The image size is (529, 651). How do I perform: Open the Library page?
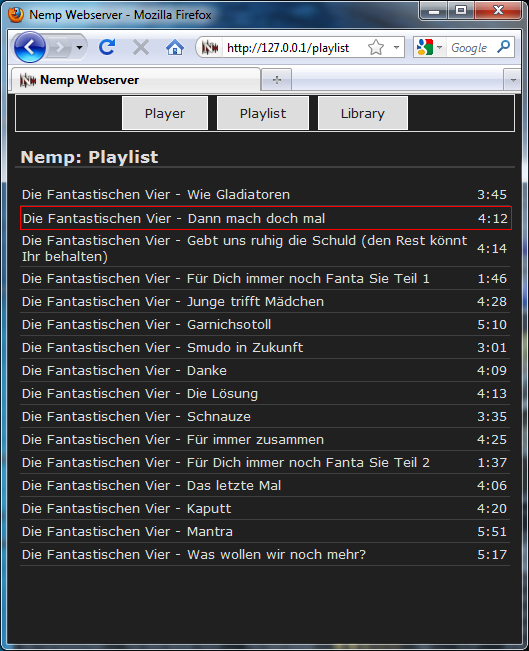pyautogui.click(x=363, y=113)
